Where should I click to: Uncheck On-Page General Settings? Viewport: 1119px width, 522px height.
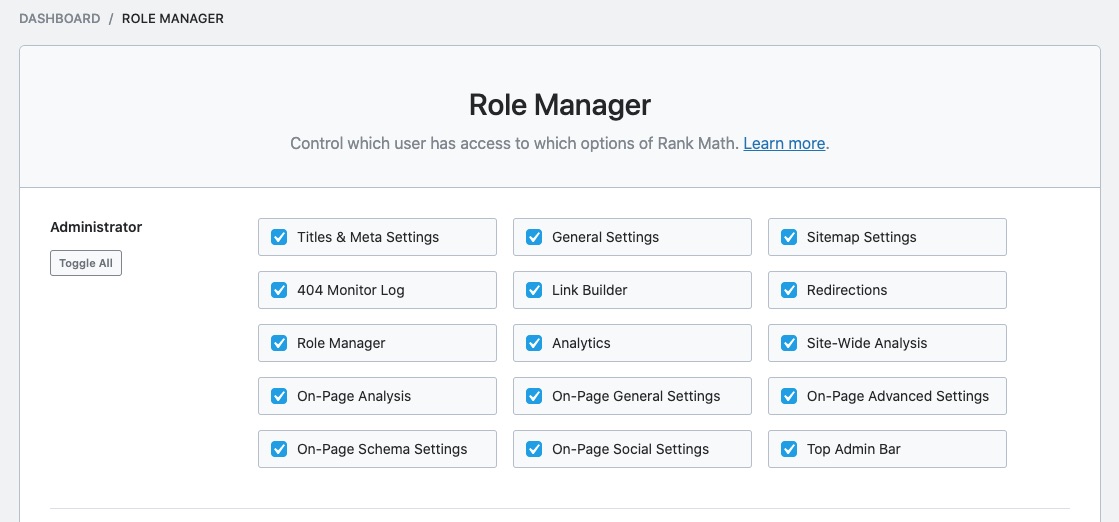pos(534,396)
